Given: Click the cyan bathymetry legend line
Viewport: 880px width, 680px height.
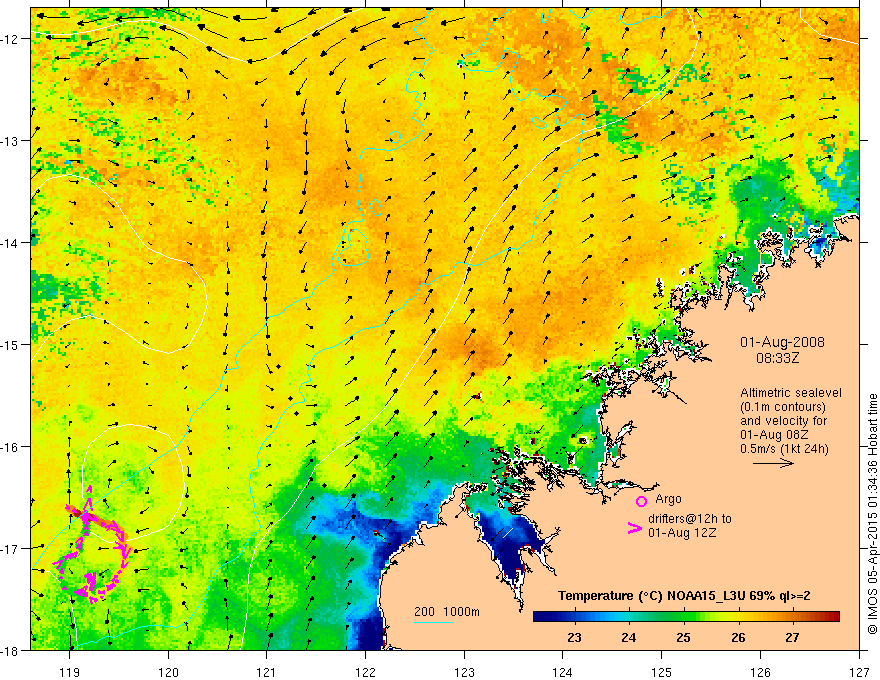Looking at the screenshot, I should coord(434,622).
